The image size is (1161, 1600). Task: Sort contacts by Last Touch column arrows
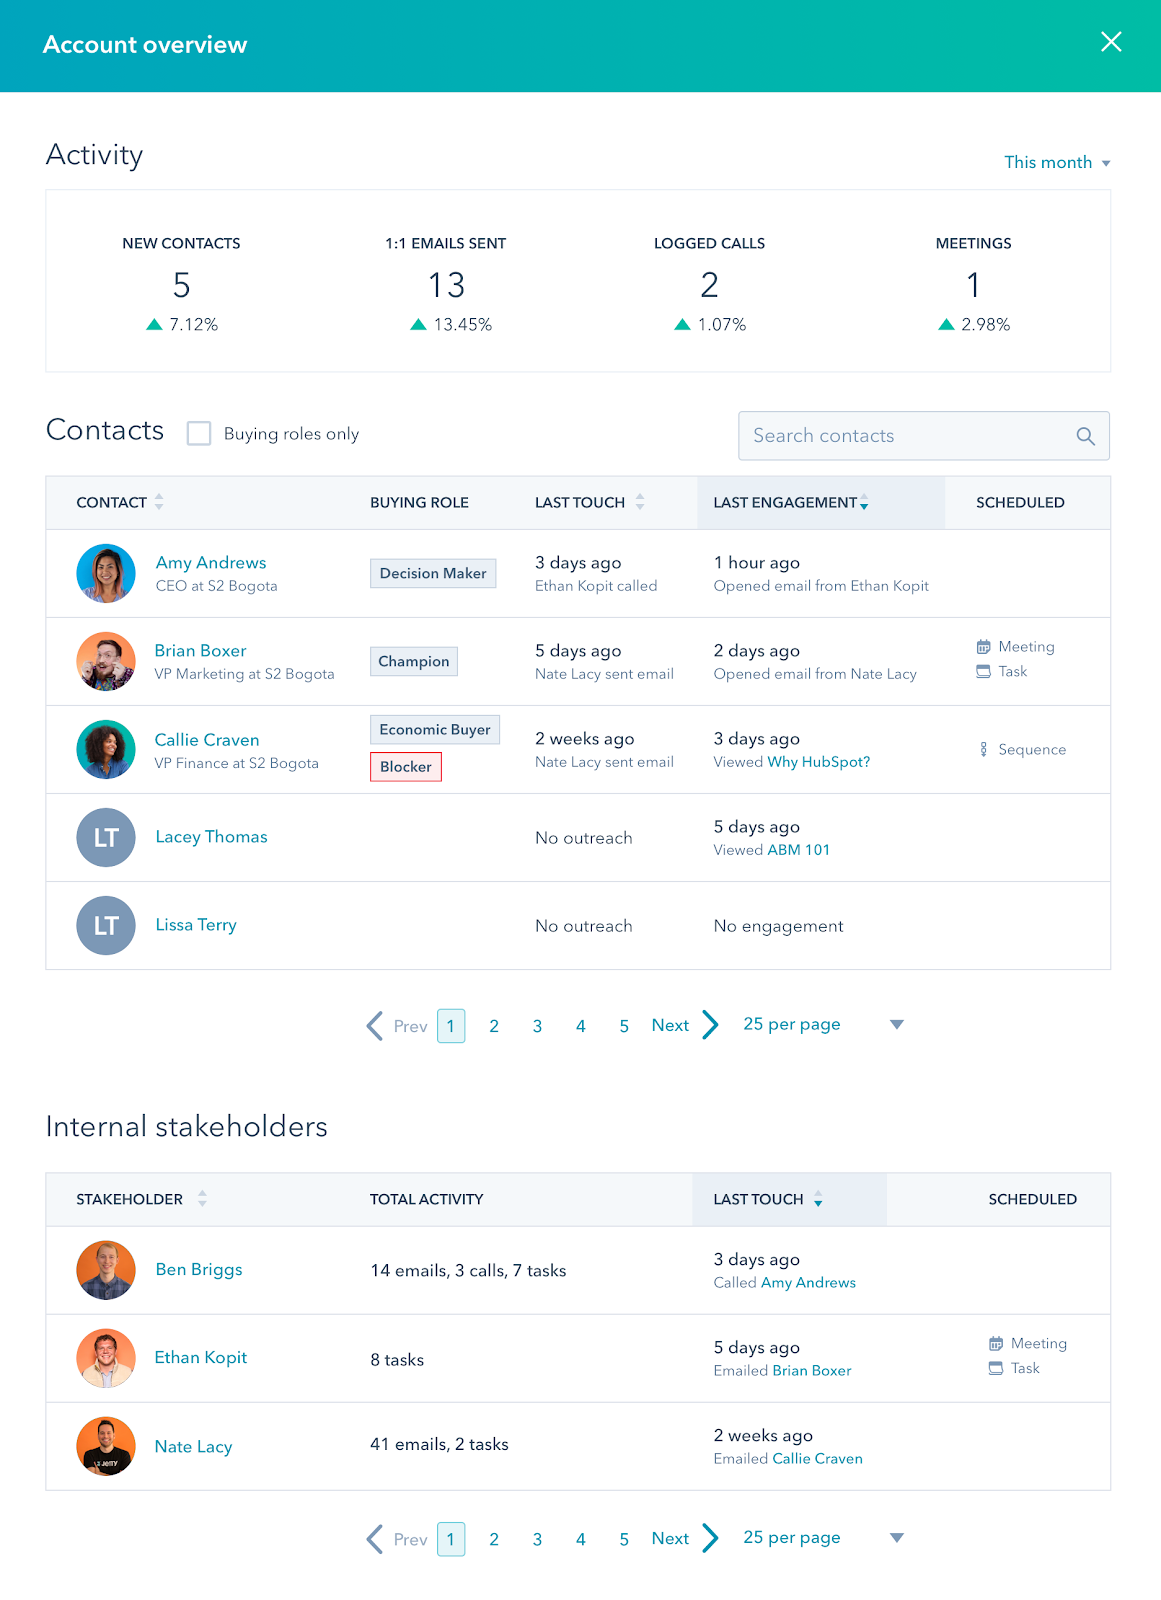click(640, 502)
